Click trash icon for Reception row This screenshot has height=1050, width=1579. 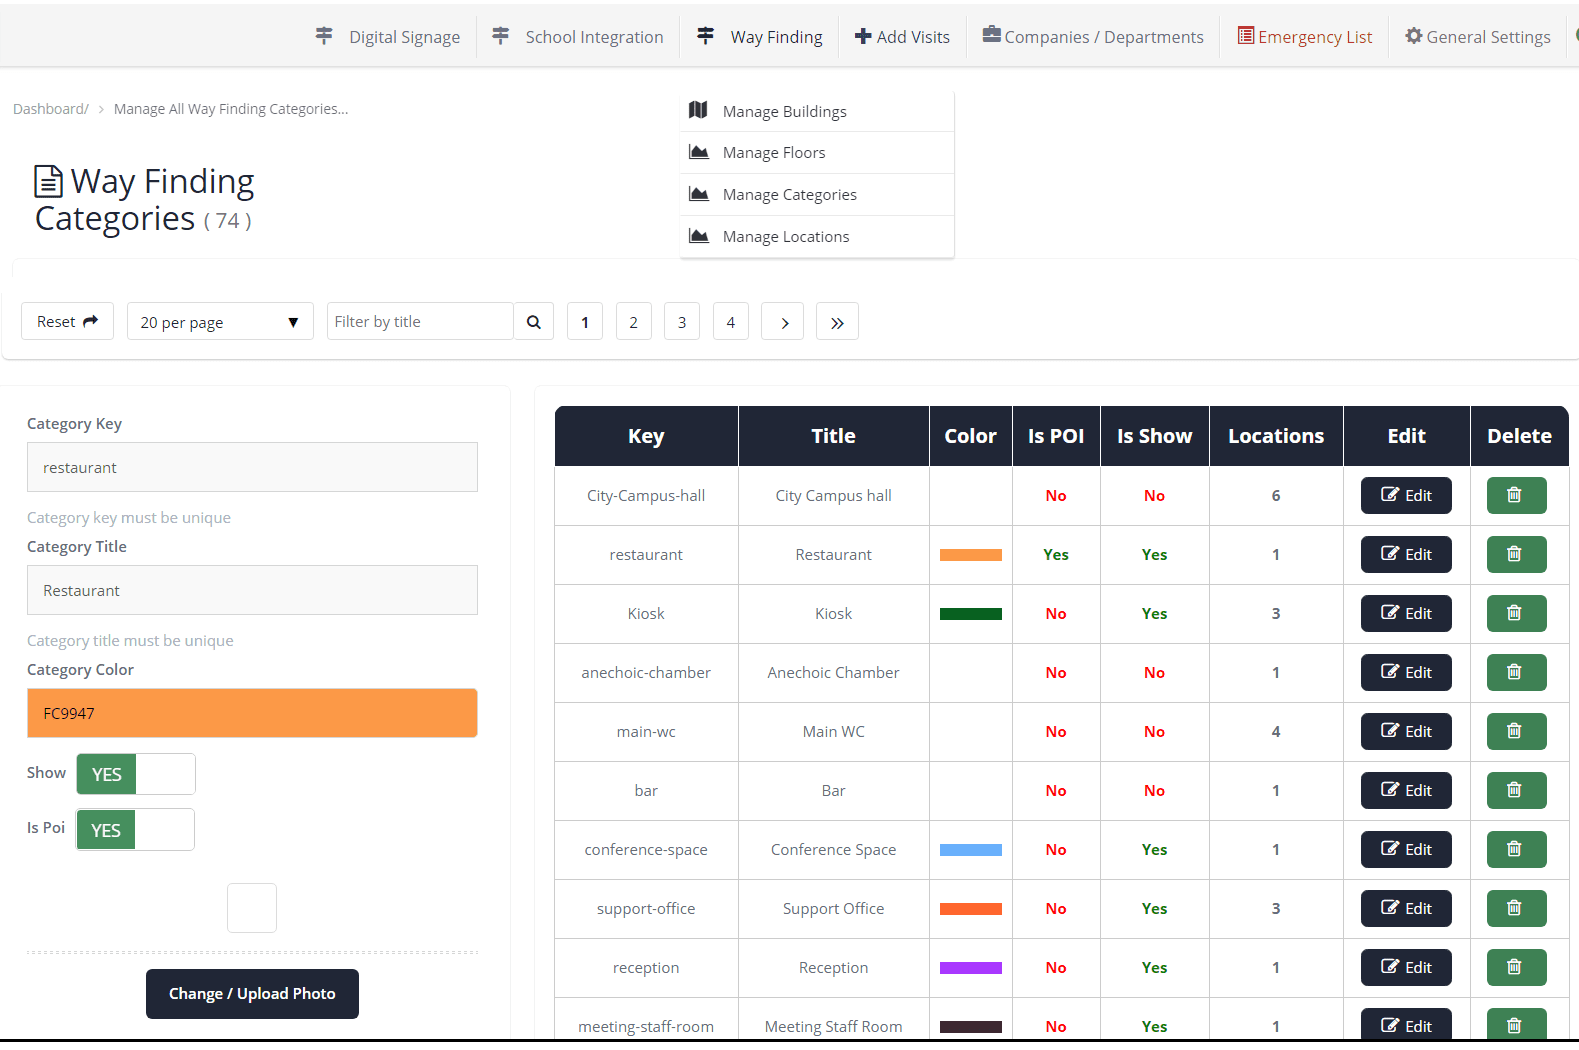click(1515, 967)
